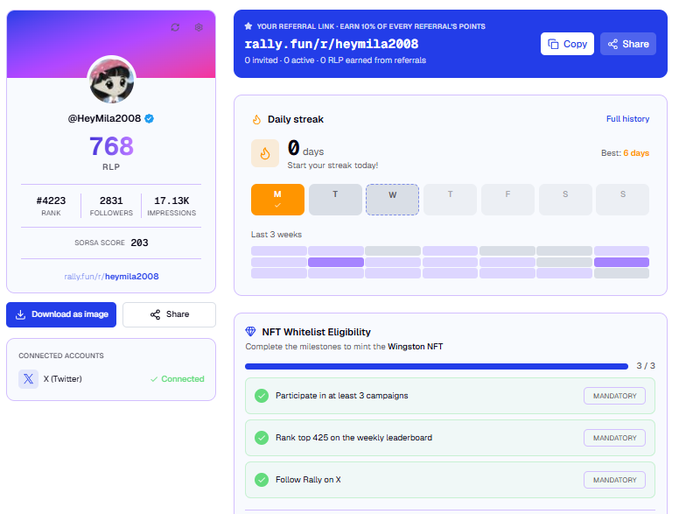
Task: Select the Friday streak day tile
Action: (508, 199)
